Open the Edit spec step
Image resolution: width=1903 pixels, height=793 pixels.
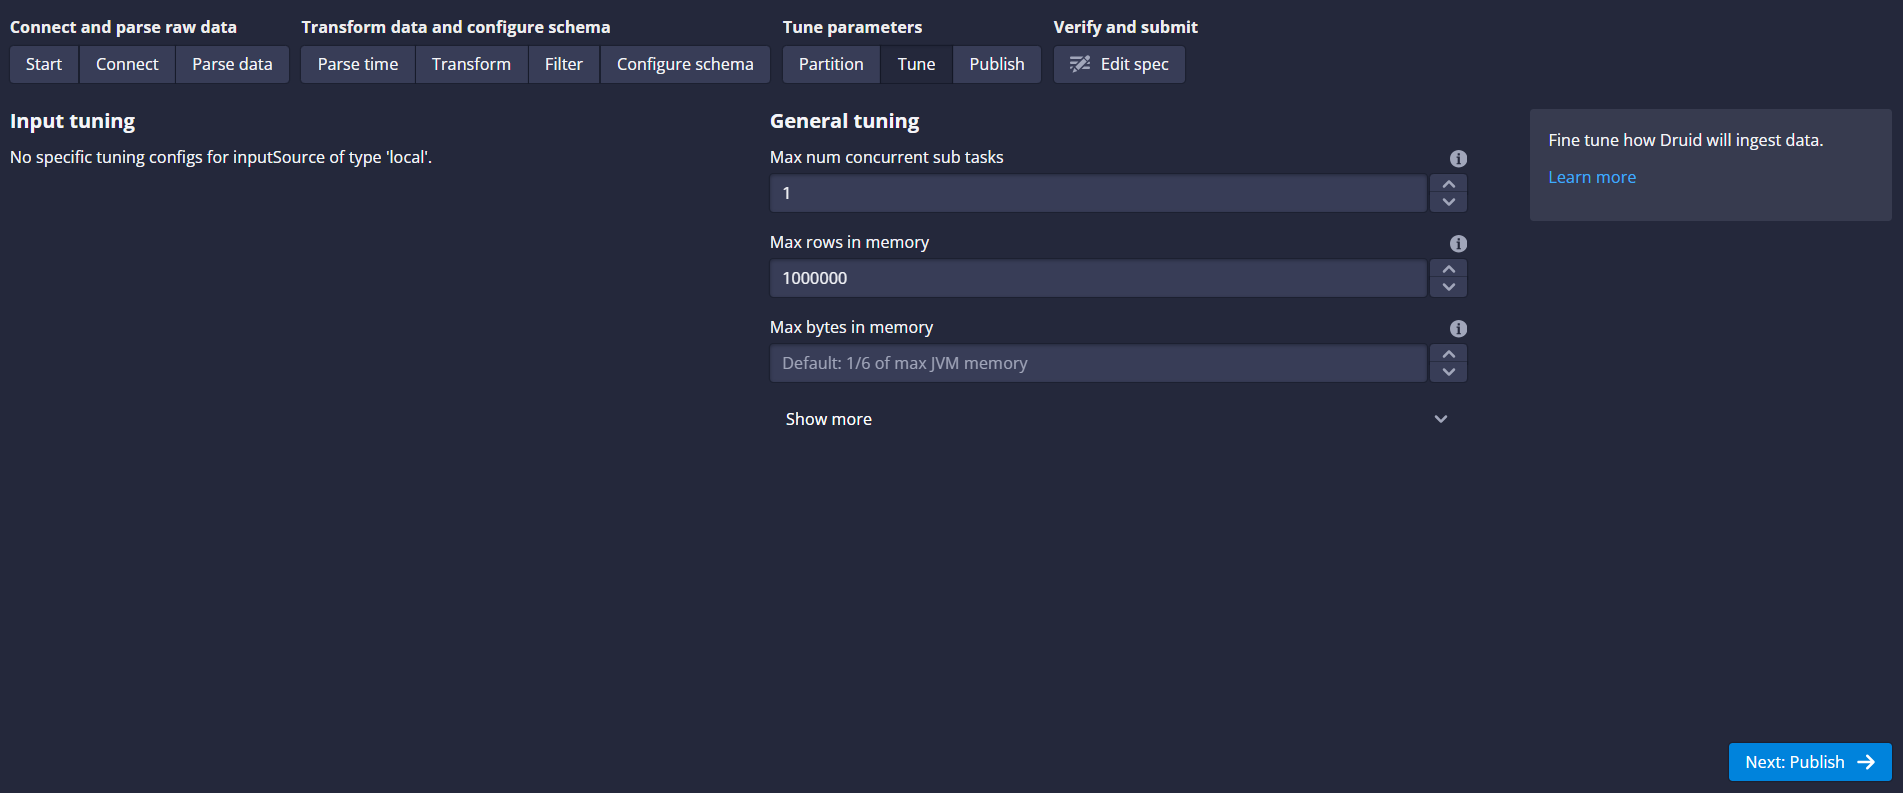coord(1119,64)
